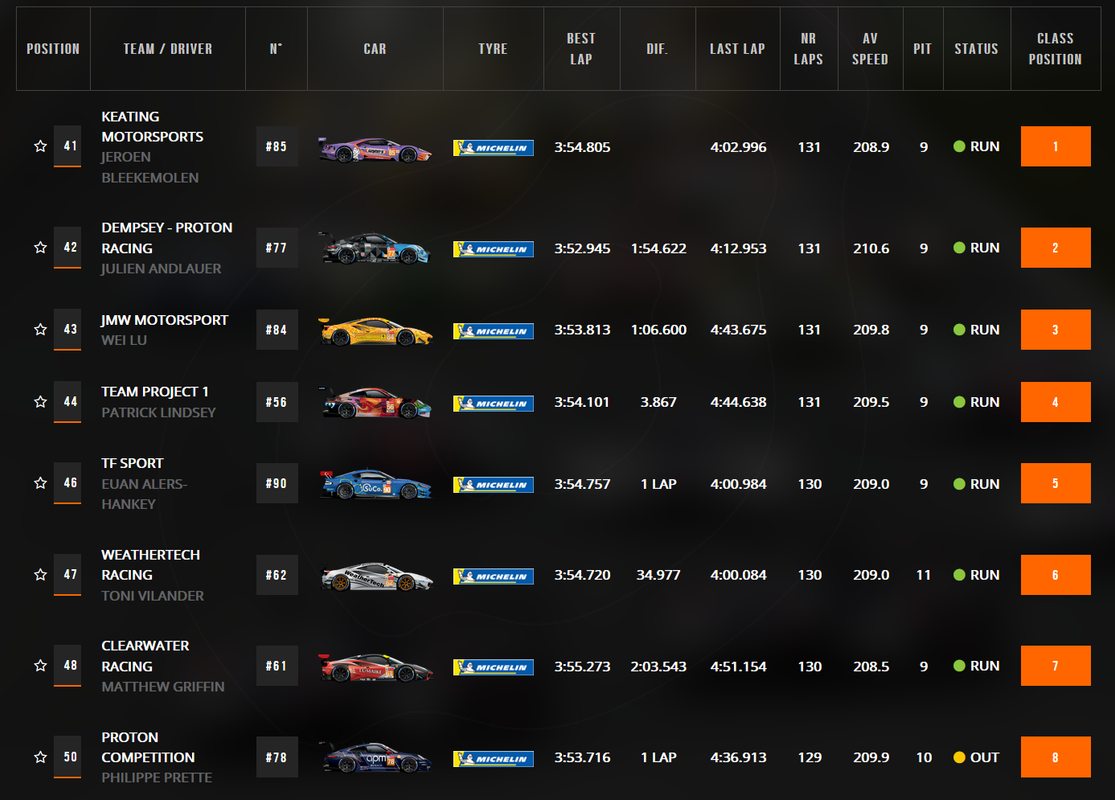
Task: Mark Proton Competition as favorite with star
Action: (41, 757)
